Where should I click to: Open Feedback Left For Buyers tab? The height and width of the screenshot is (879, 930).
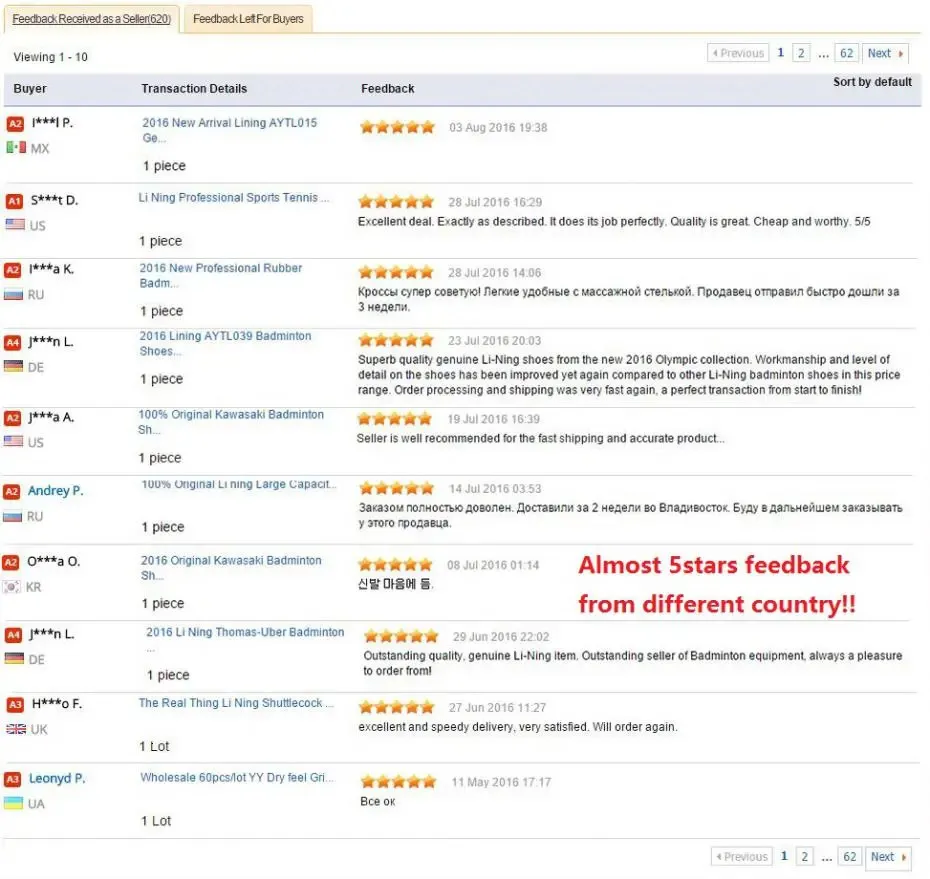[x=248, y=19]
